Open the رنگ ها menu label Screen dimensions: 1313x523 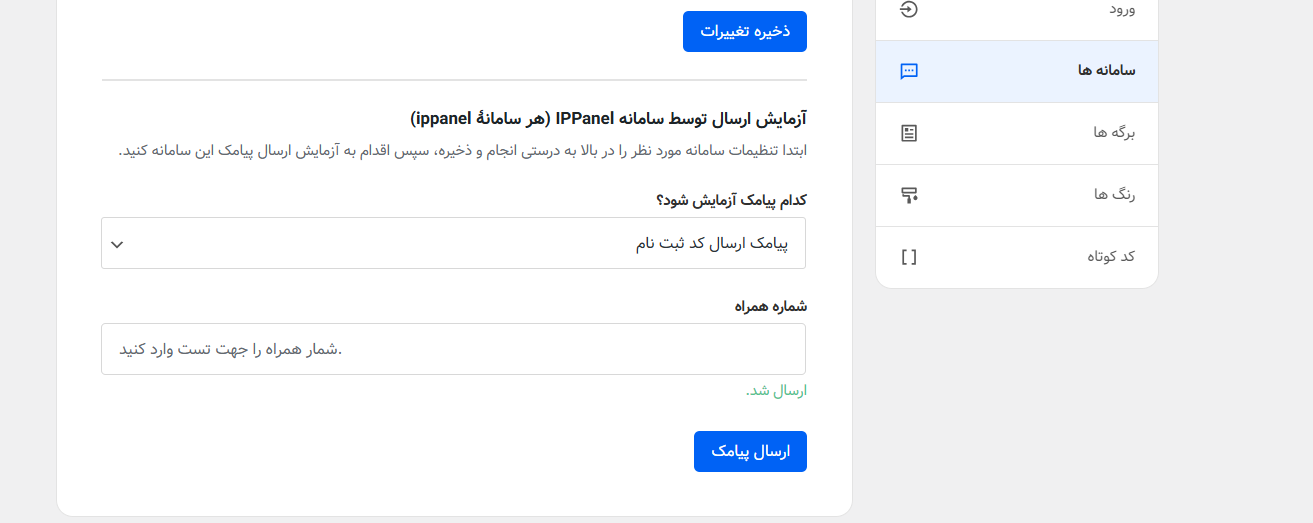1115,195
